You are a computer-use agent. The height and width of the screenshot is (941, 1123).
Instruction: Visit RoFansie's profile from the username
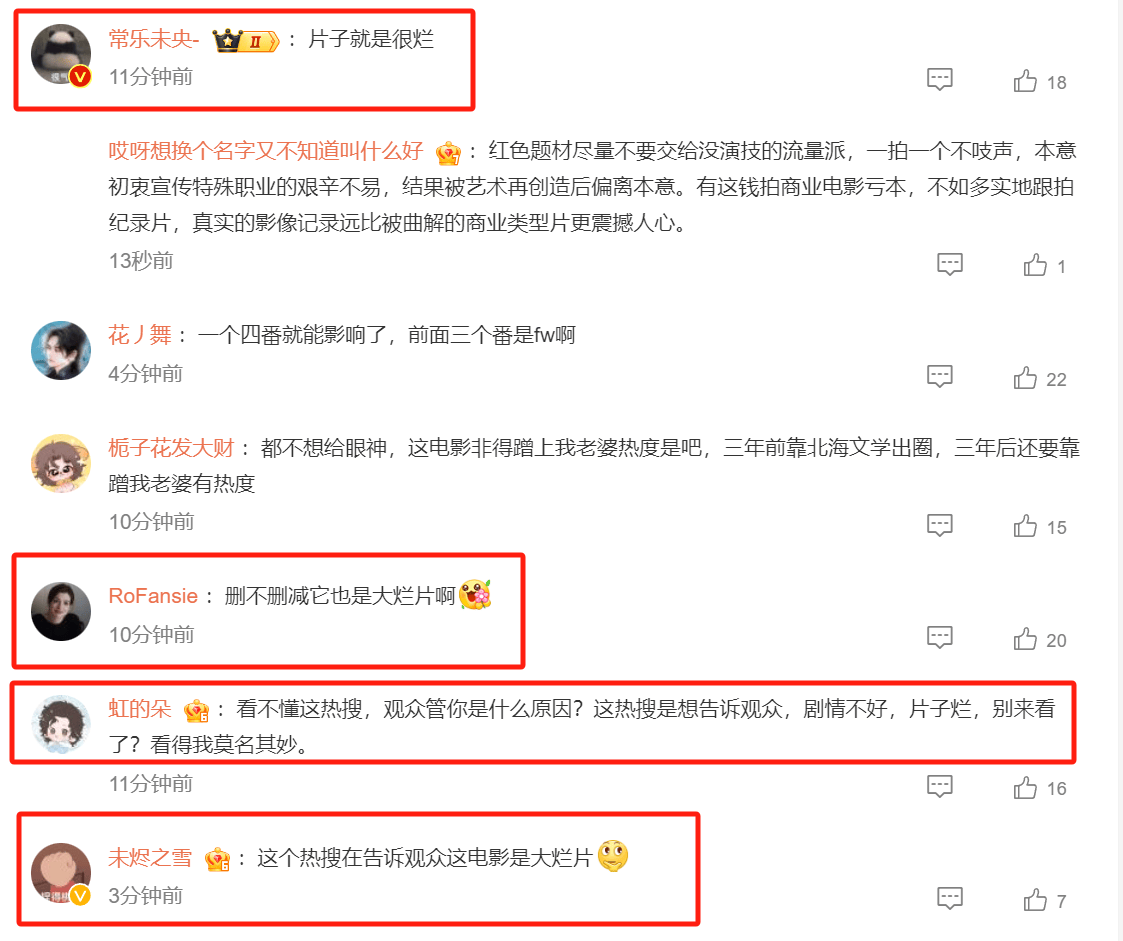pos(153,596)
